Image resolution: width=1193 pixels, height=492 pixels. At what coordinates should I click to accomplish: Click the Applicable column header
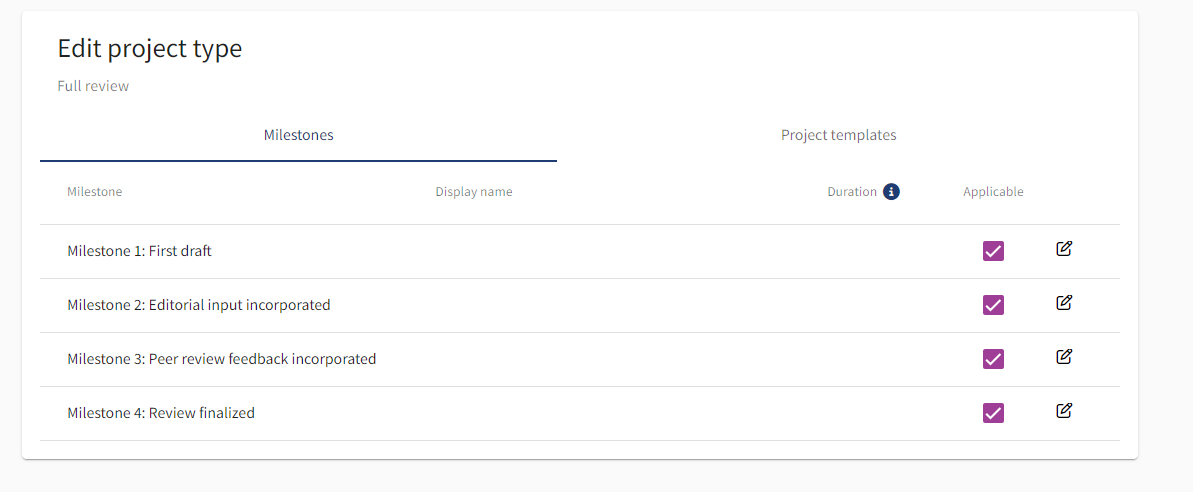tap(993, 192)
